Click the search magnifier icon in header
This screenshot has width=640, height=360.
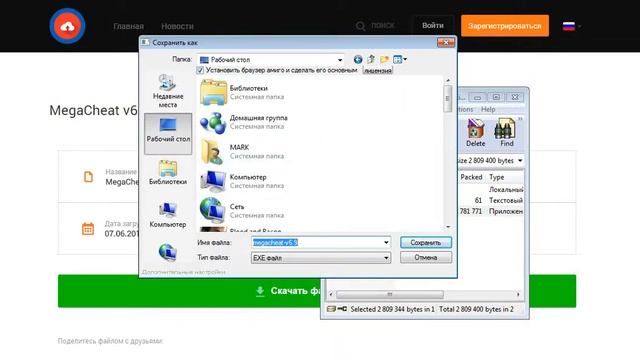tap(360, 26)
